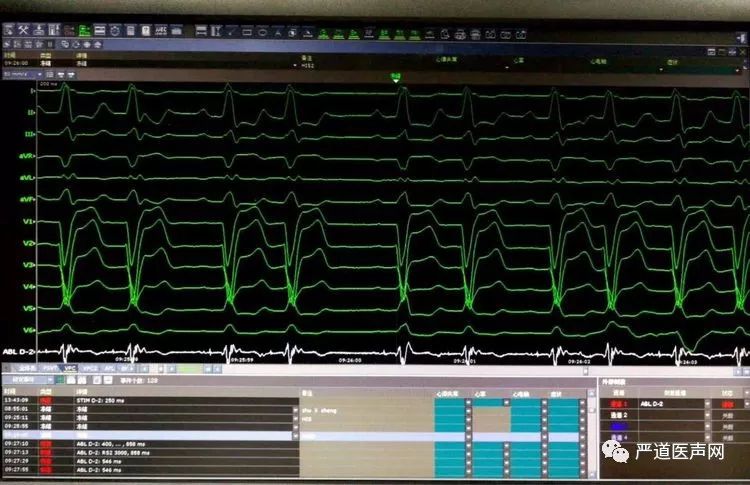Click the green waveform display icon in toolbar
Screen dimensions: 750x485
(83, 31)
